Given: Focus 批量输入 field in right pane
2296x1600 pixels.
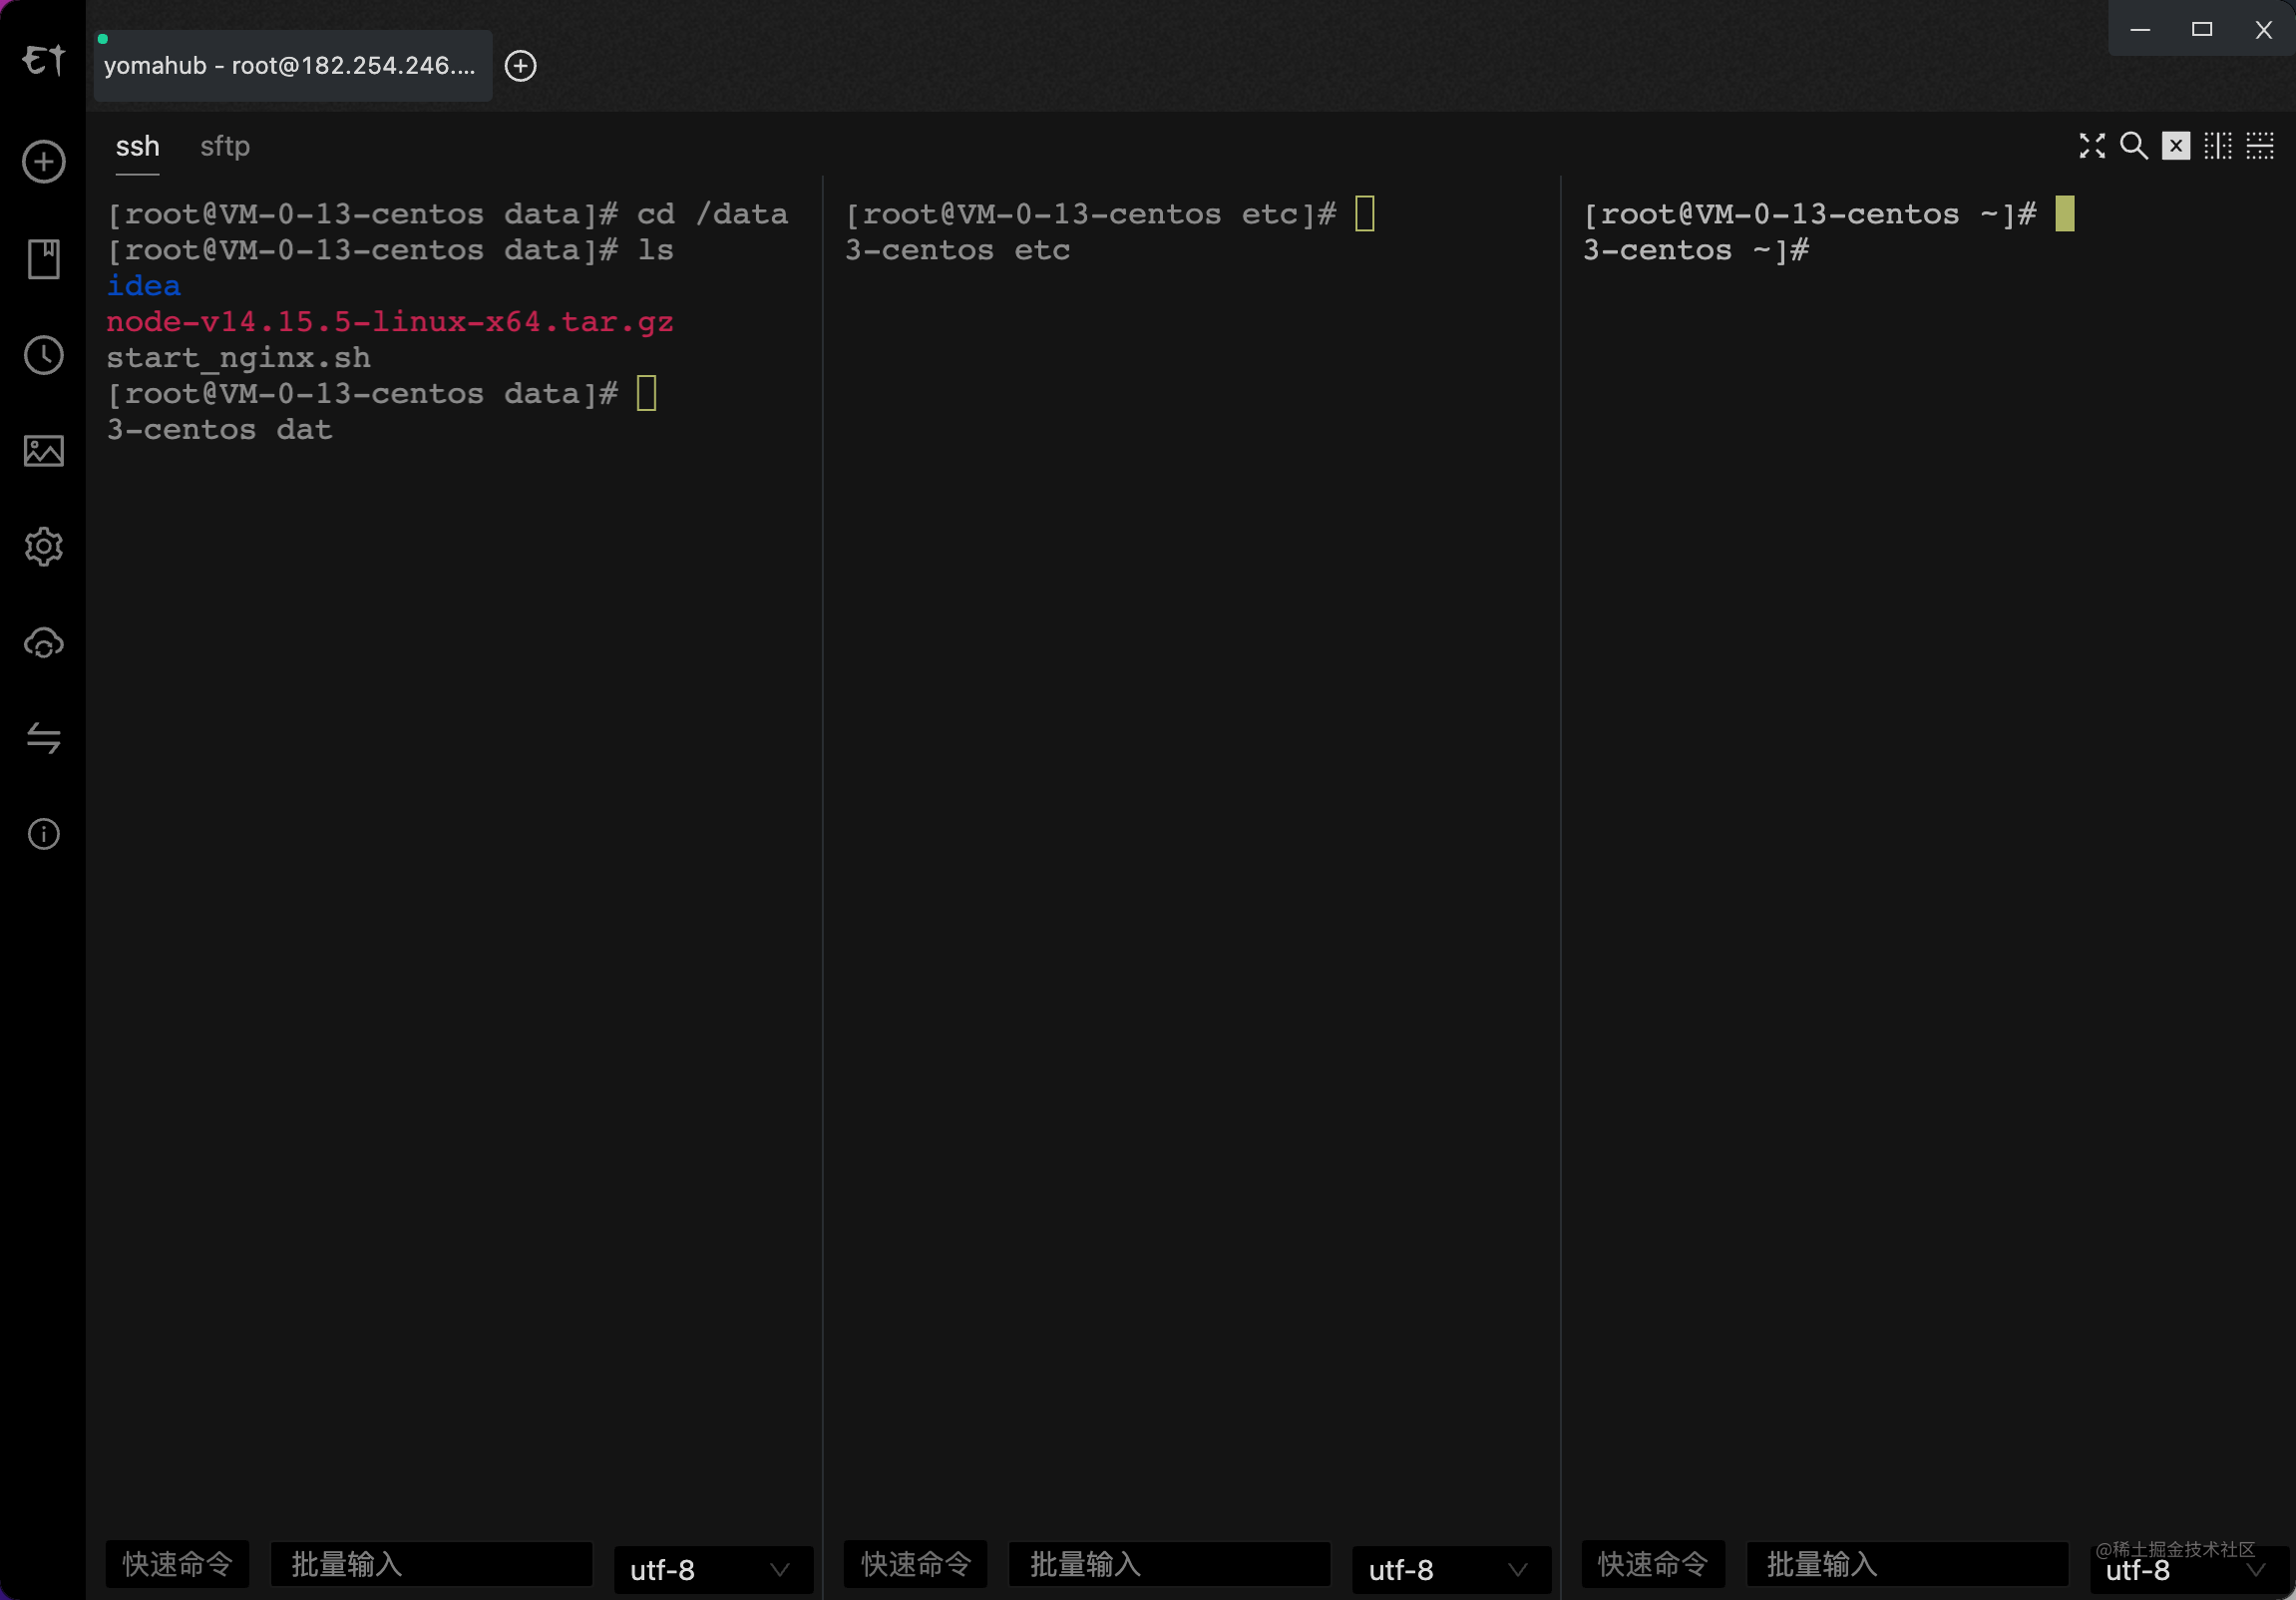Looking at the screenshot, I should [1908, 1564].
